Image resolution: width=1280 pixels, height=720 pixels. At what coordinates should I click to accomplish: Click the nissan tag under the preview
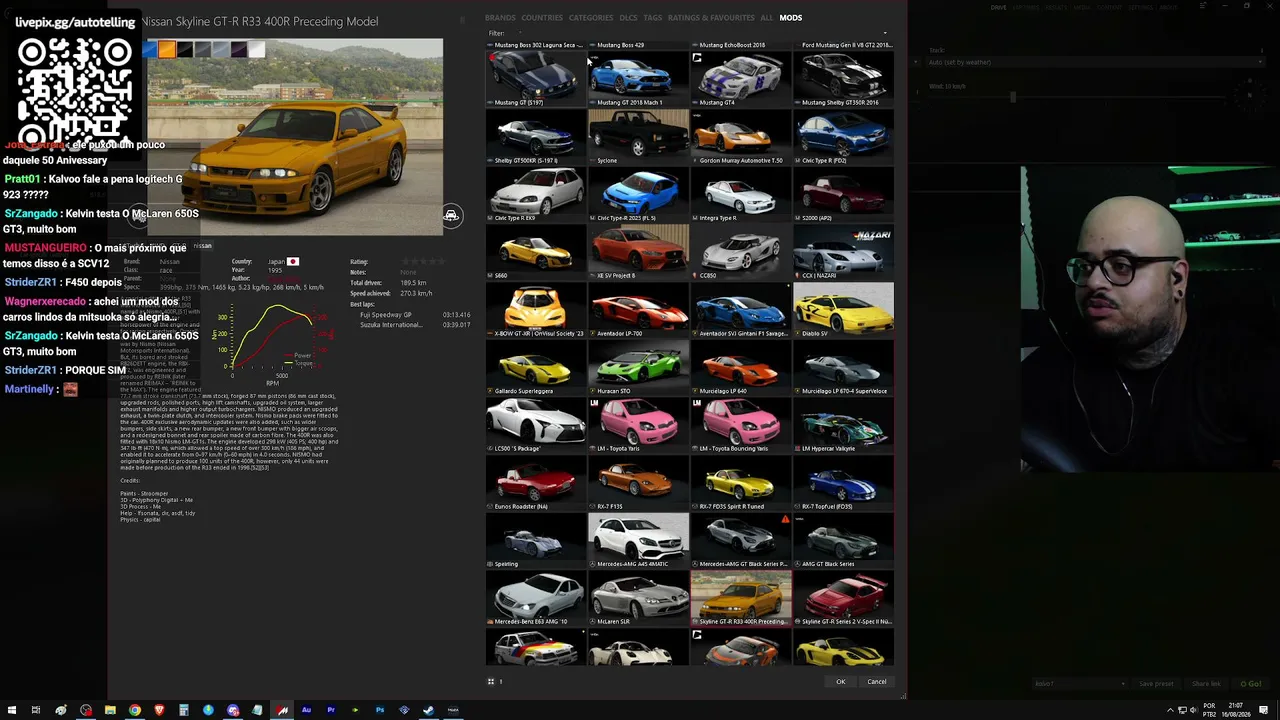click(203, 246)
